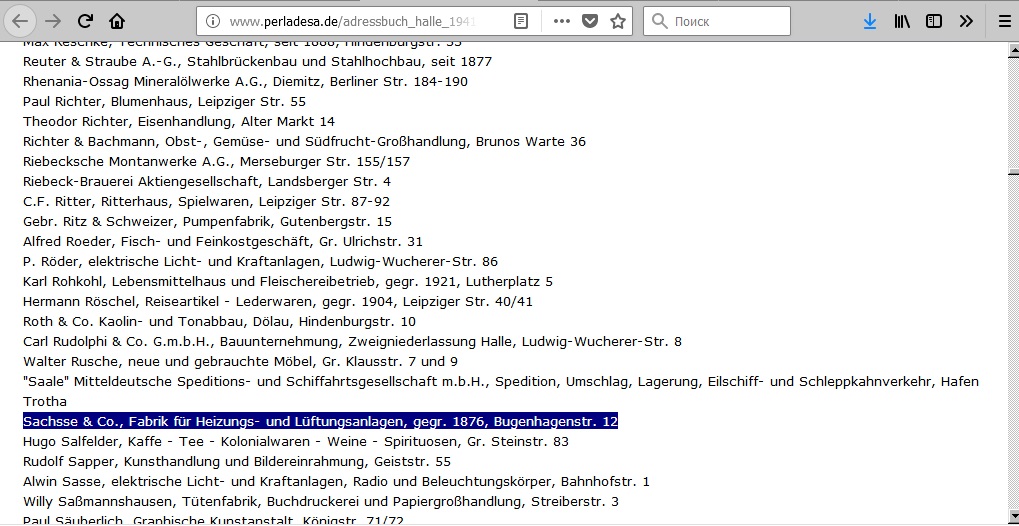The image size is (1019, 526).
Task: Show site information for perladesa.de
Action: pos(211,21)
